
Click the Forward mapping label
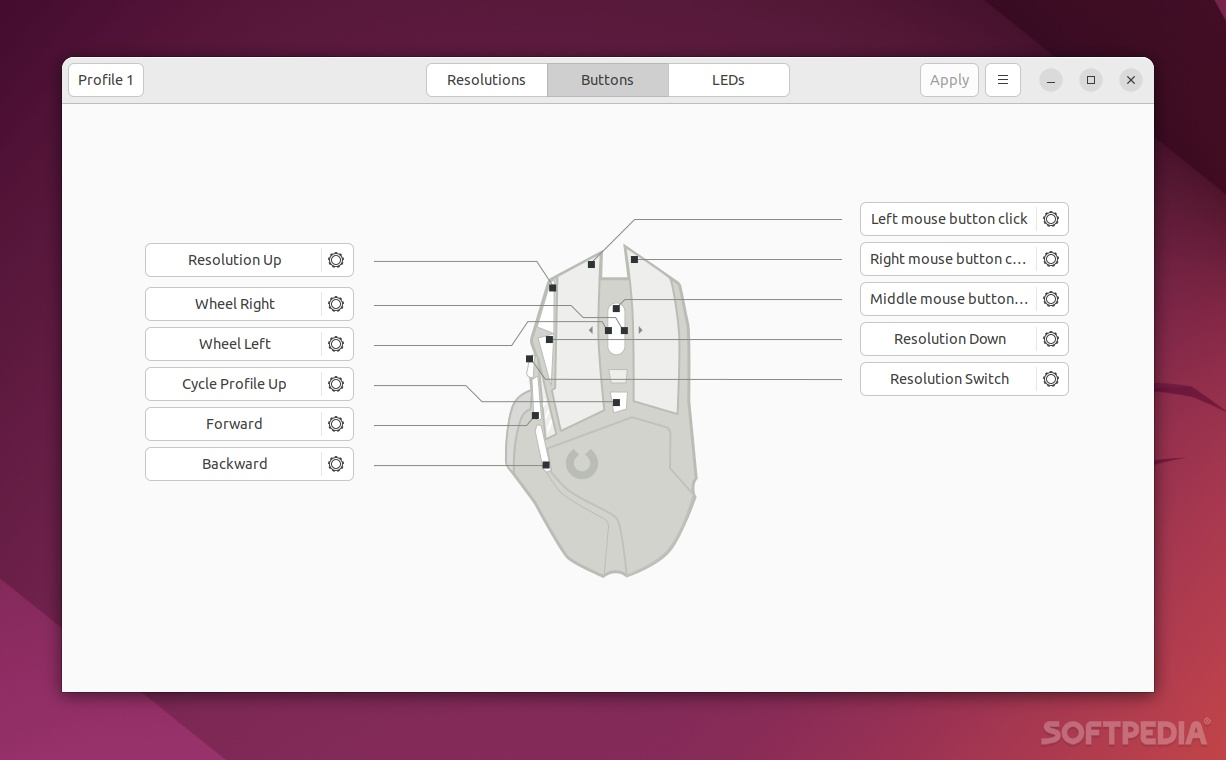[234, 424]
